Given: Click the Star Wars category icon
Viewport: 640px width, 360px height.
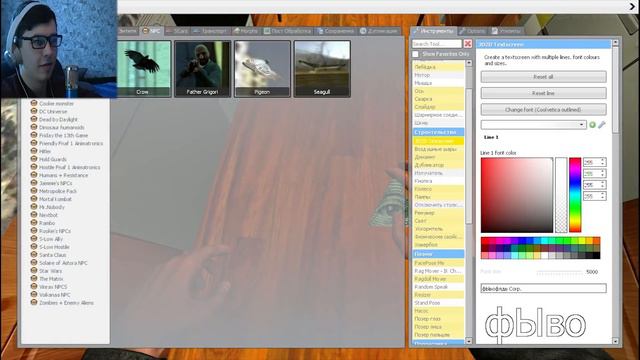Looking at the screenshot, I should pyautogui.click(x=34, y=270).
